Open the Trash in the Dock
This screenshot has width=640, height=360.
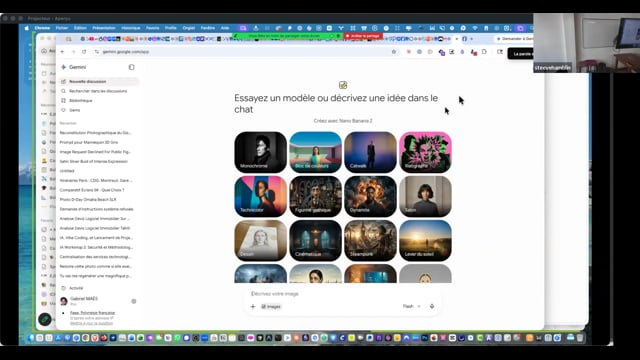580,338
